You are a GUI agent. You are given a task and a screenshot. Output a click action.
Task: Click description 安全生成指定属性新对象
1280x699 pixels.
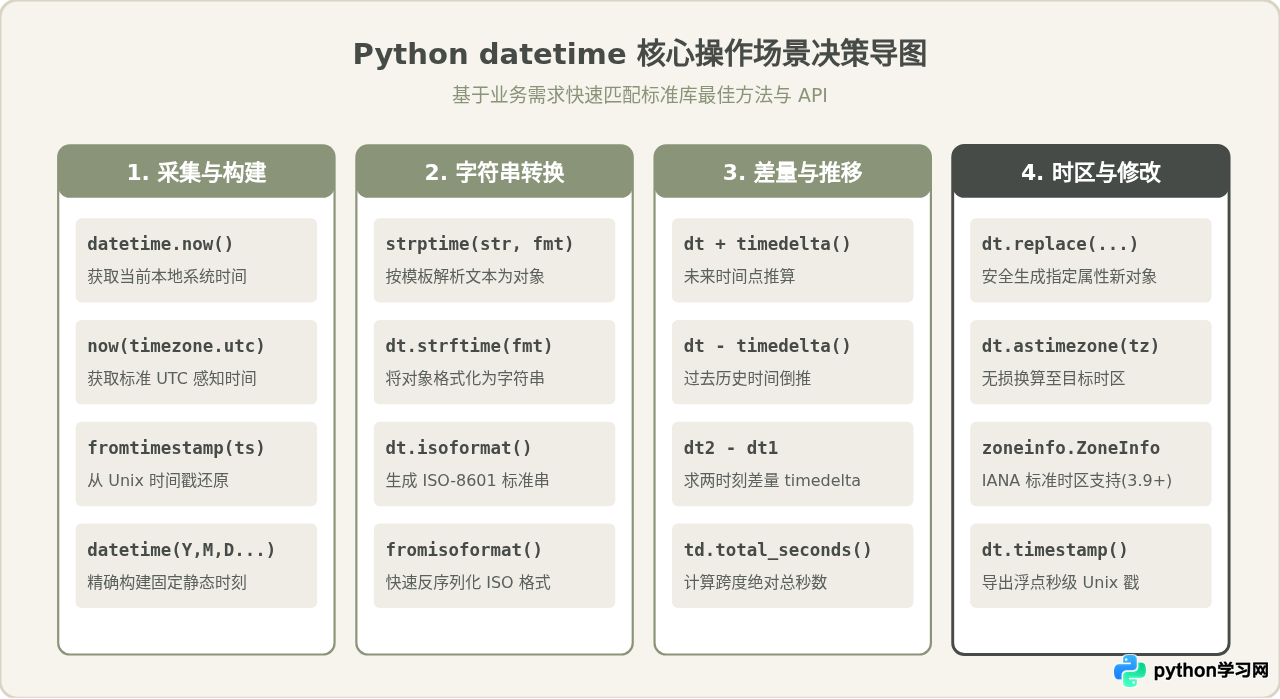click(x=1070, y=277)
